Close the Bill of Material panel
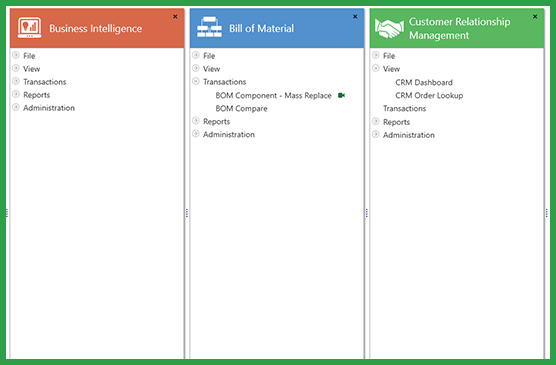The image size is (556, 365). [355, 16]
